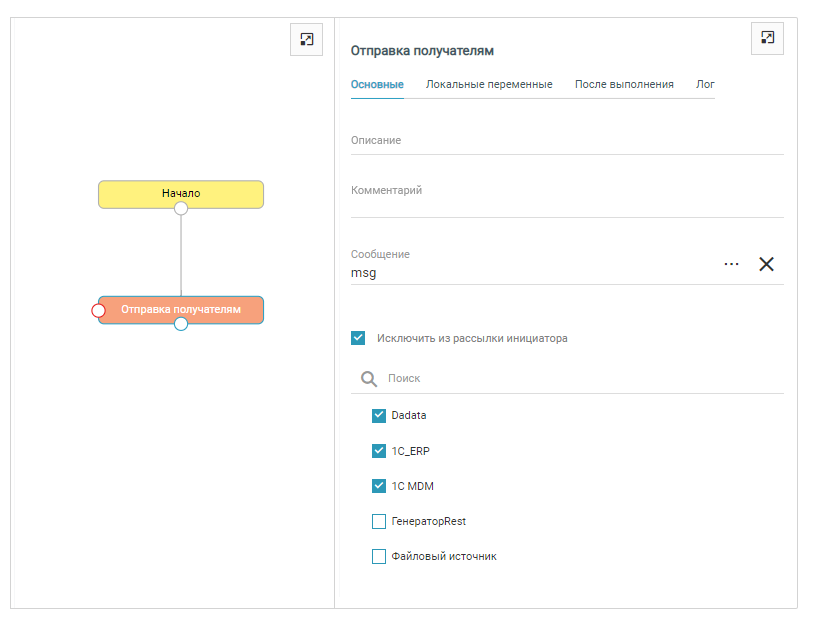The image size is (815, 627).
Task: Expand the properties panel to fullscreen
Action: [767, 38]
